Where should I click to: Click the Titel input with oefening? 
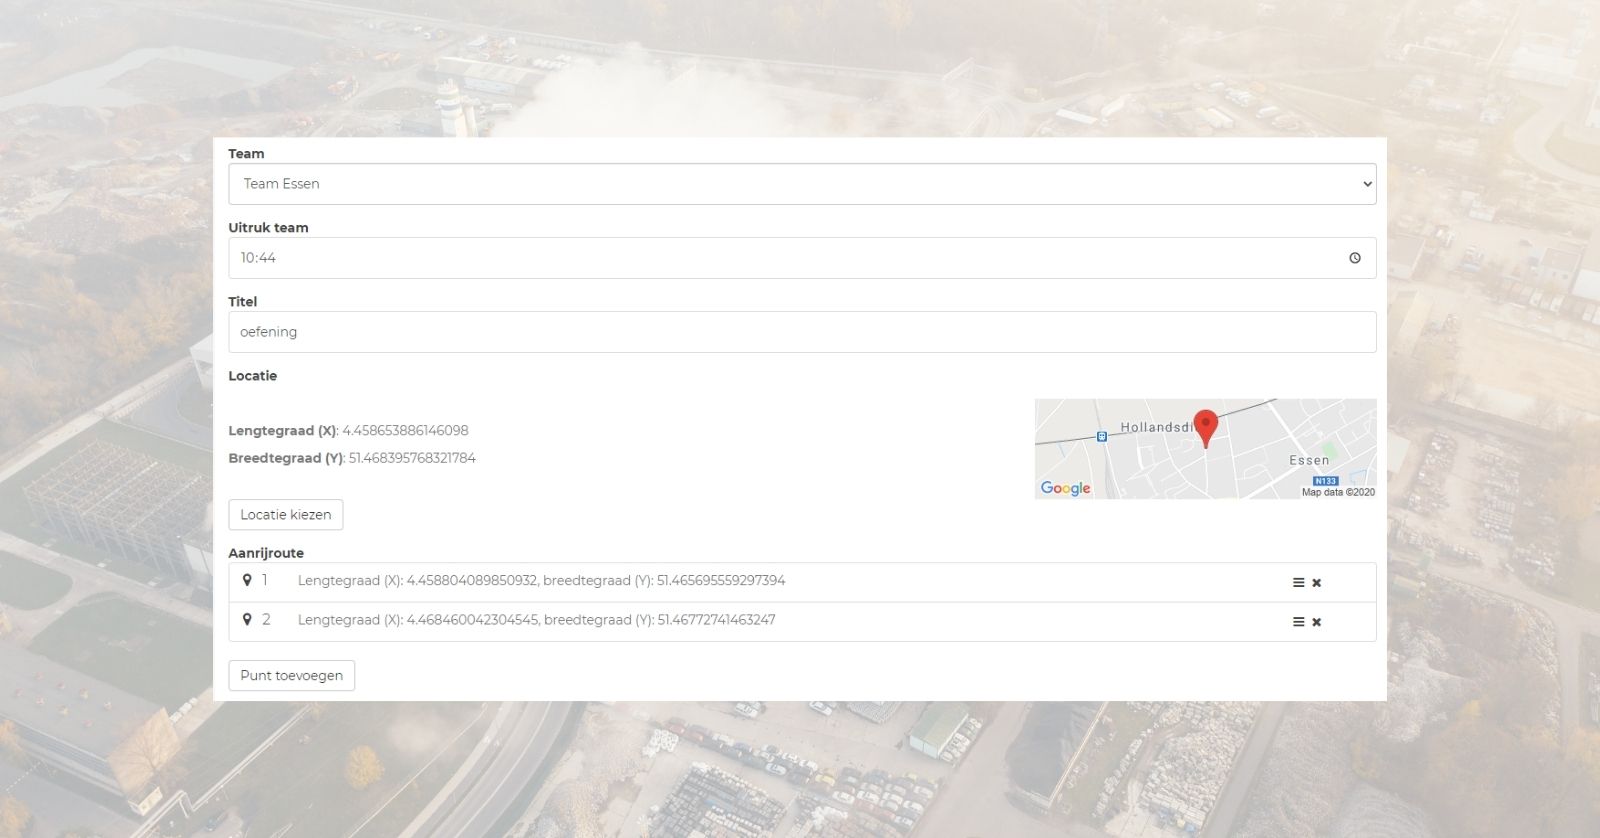802,332
